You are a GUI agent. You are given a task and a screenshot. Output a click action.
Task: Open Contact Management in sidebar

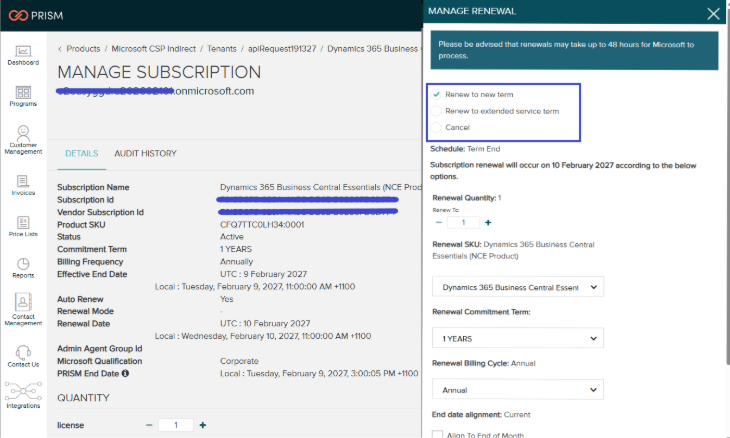coord(23,309)
